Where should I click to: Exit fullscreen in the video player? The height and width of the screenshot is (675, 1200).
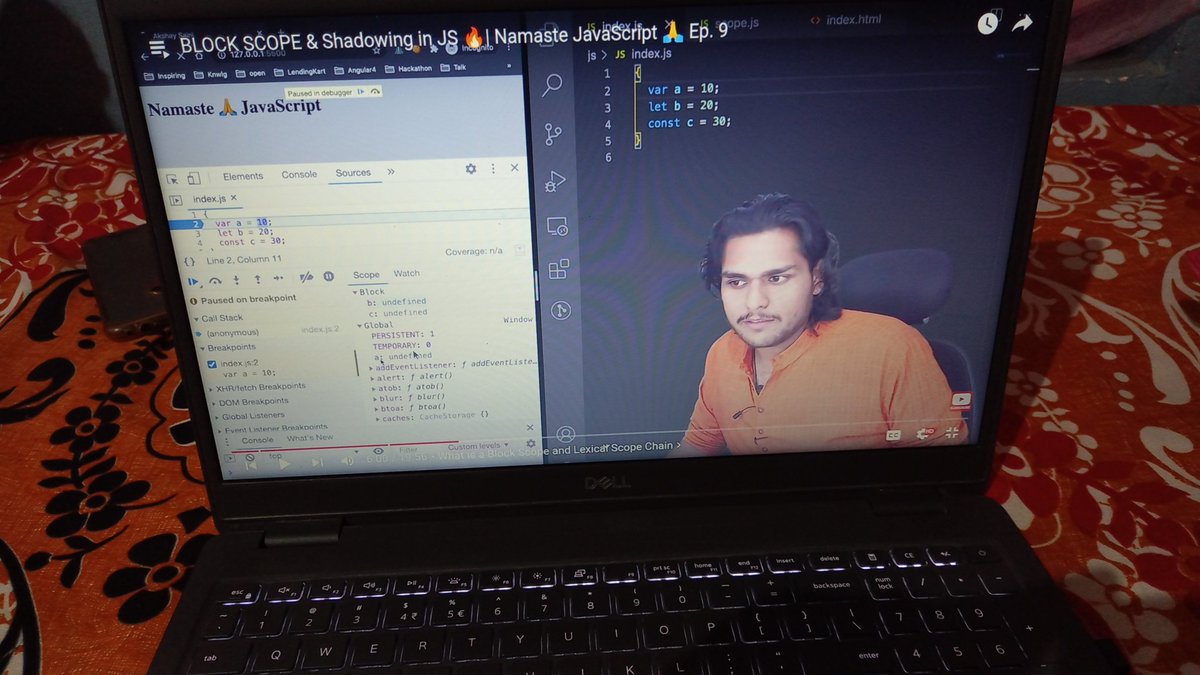[952, 431]
